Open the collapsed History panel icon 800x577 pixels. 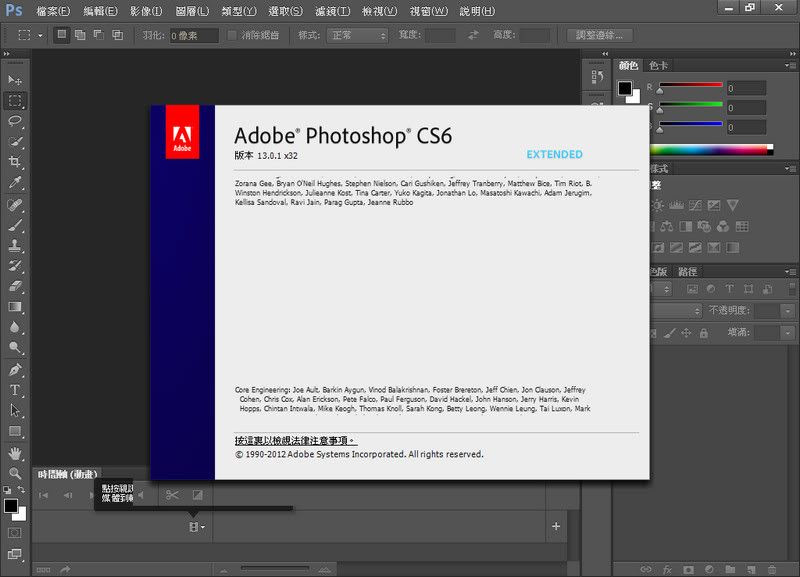click(597, 77)
